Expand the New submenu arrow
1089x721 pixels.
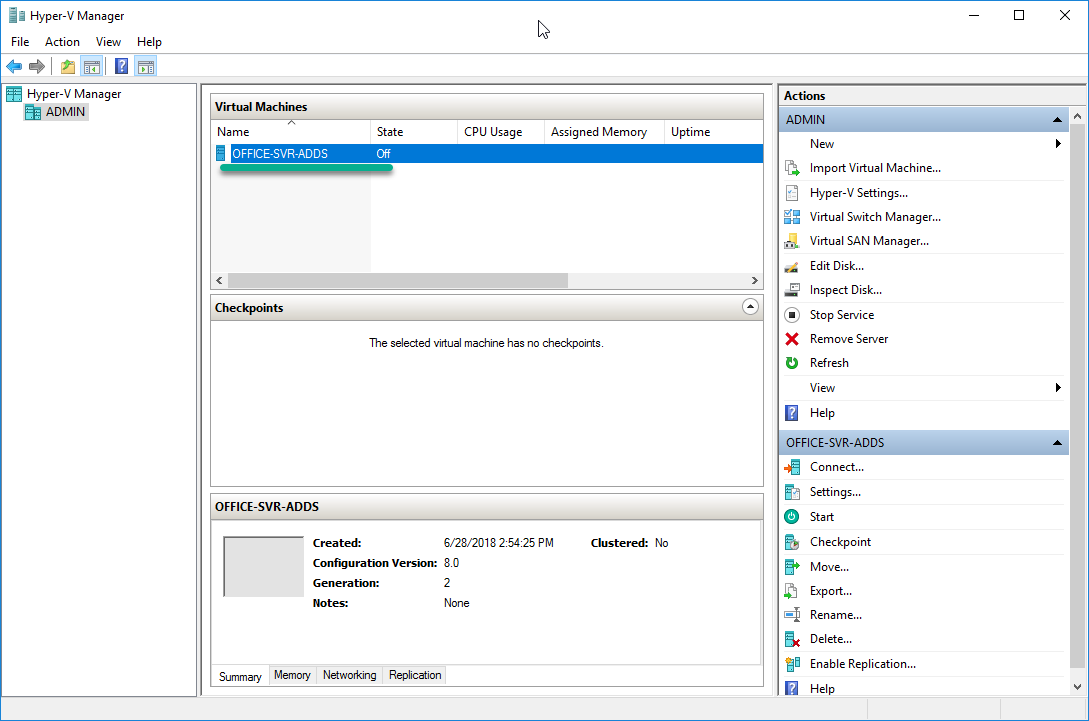[1058, 144]
